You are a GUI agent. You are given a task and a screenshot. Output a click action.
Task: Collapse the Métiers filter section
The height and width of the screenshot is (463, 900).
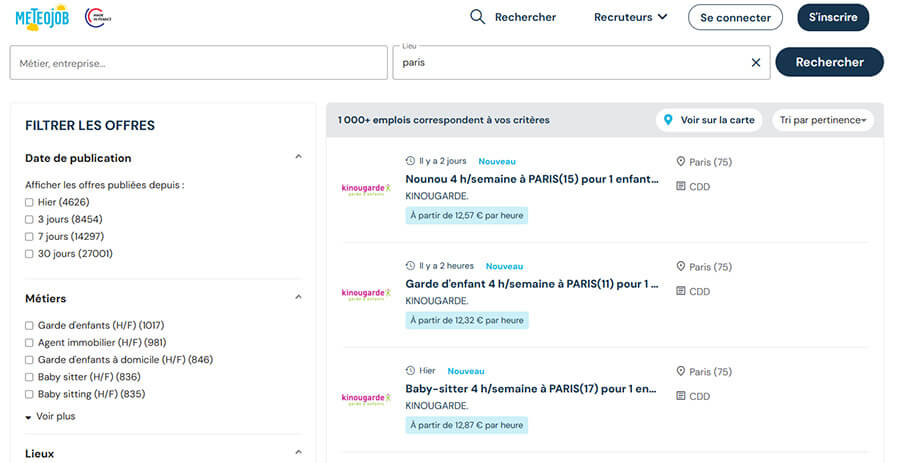pyautogui.click(x=298, y=298)
